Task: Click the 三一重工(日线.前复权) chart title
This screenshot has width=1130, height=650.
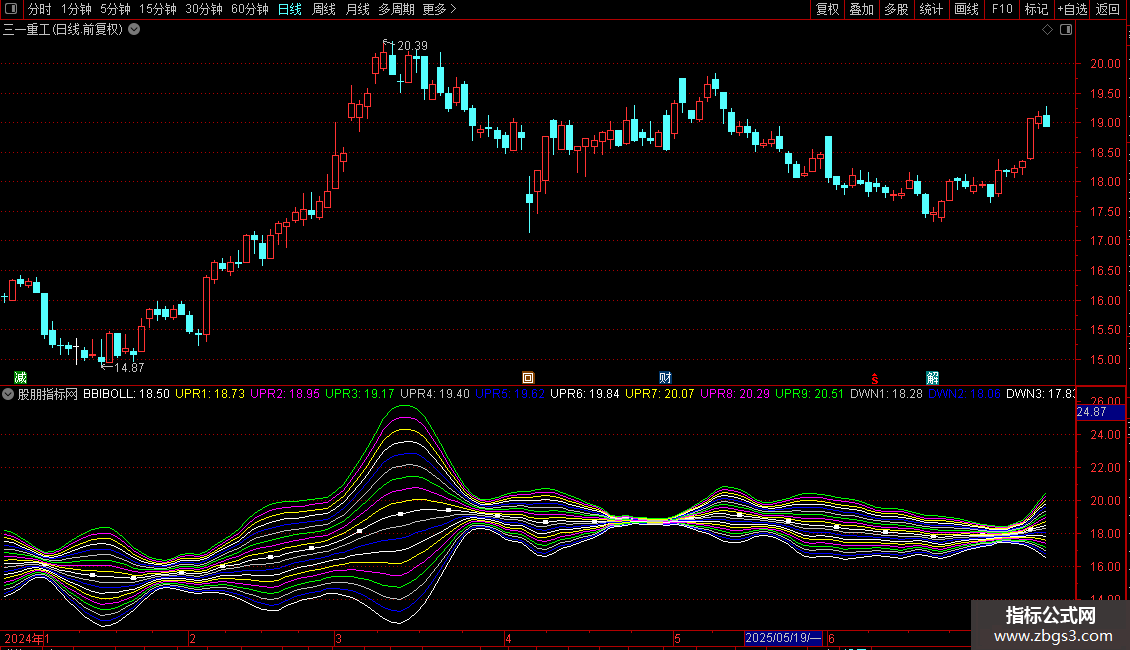Action: tap(63, 30)
